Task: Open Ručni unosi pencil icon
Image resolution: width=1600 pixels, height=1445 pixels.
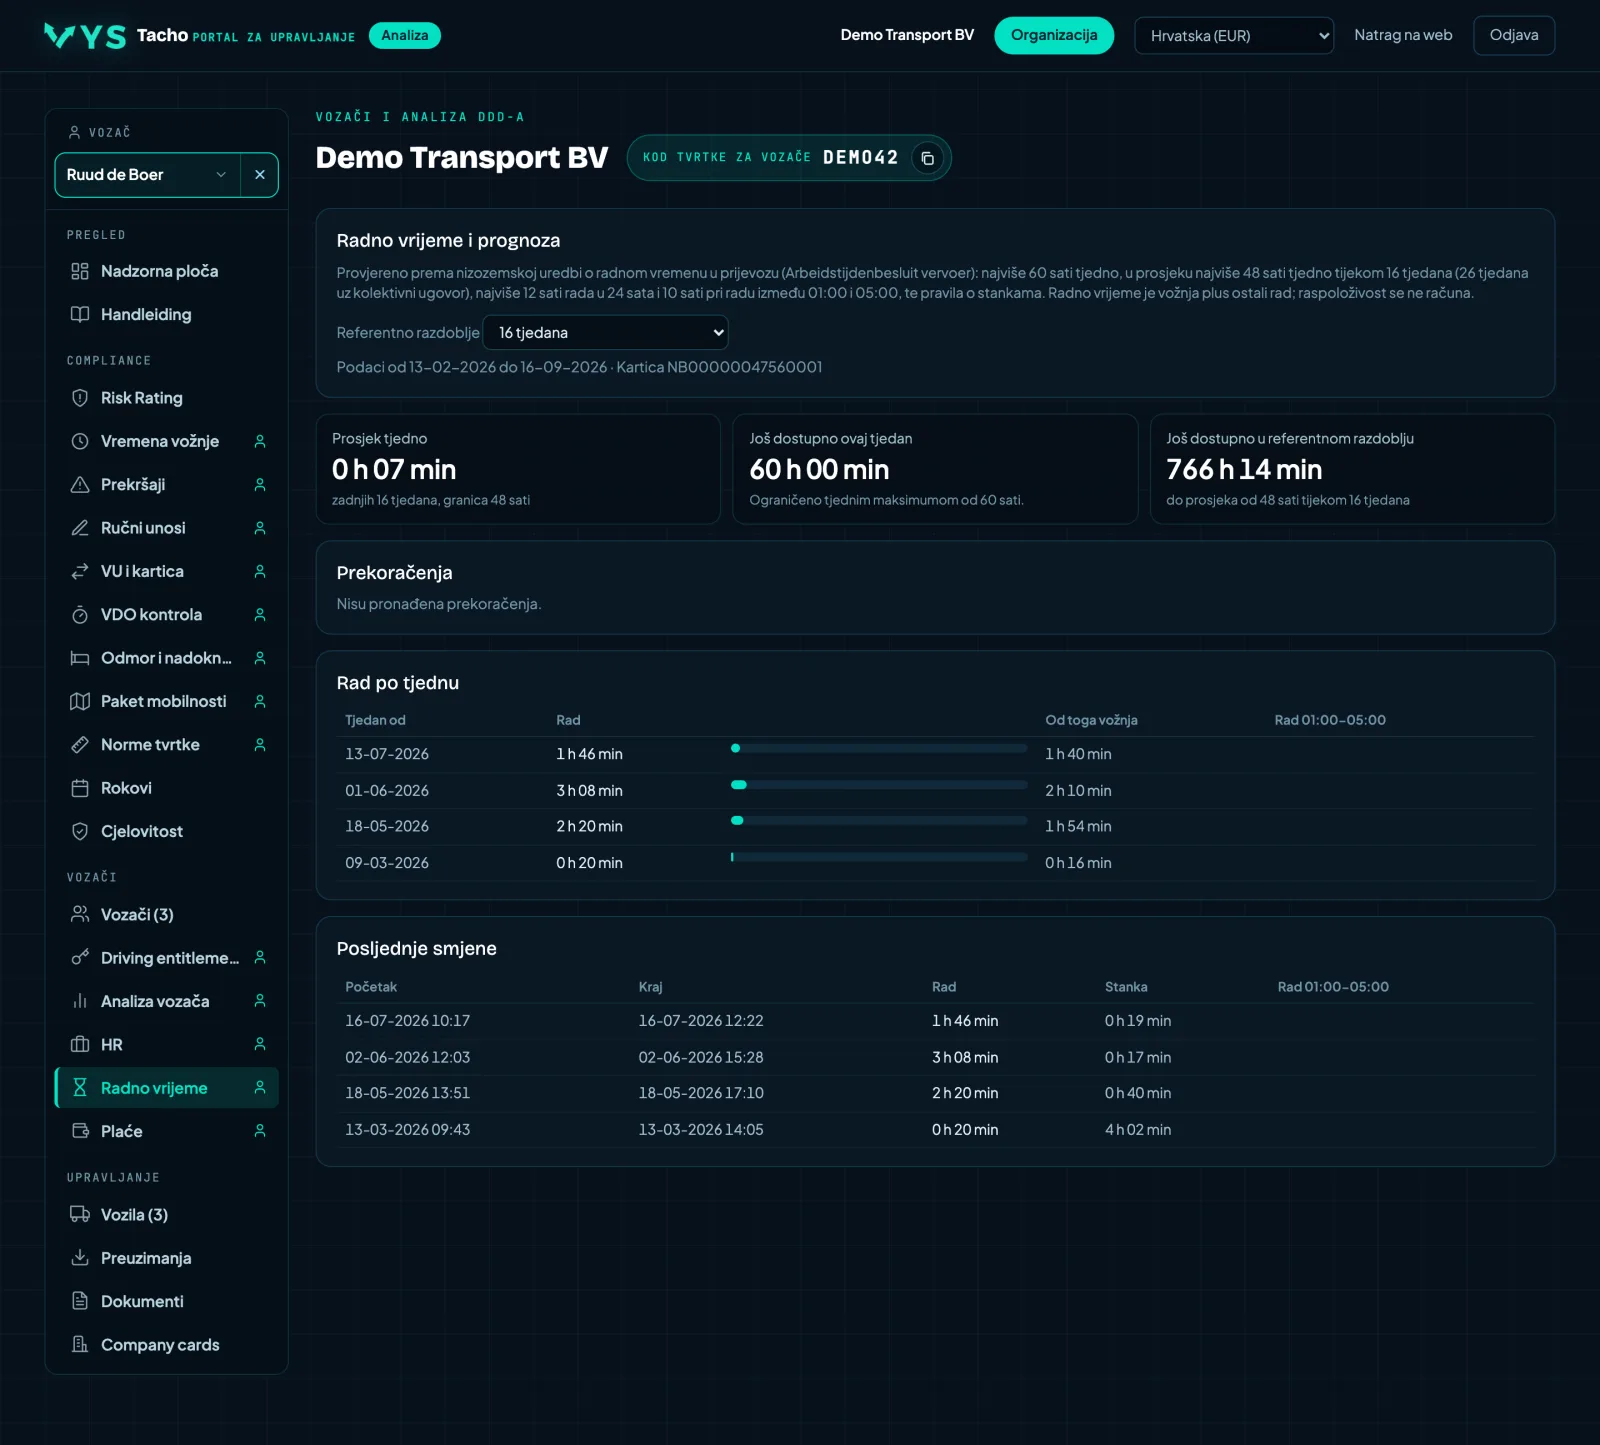Action: [x=80, y=528]
